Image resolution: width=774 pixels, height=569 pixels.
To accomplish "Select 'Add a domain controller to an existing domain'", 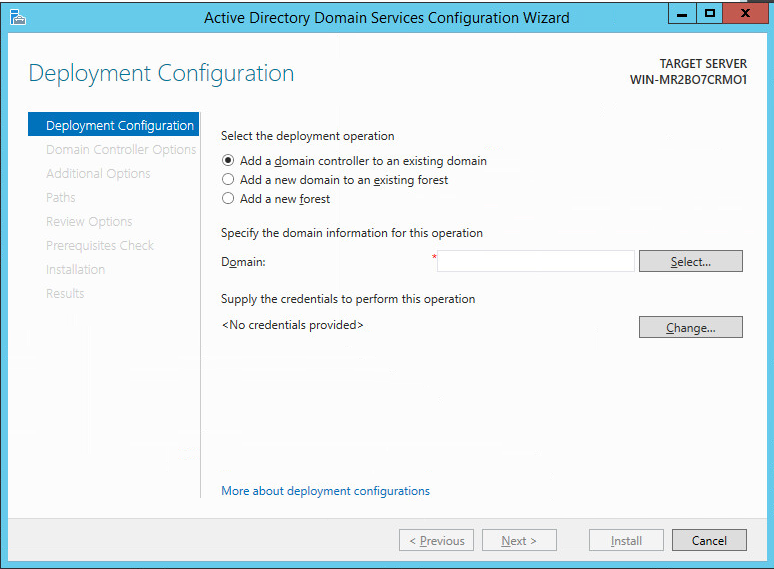I will 229,161.
